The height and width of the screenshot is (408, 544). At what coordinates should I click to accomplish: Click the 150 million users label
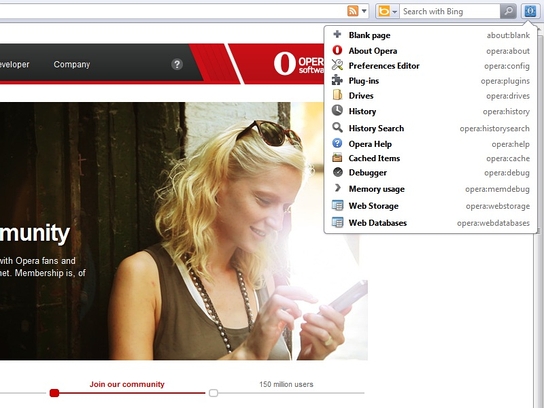click(286, 384)
